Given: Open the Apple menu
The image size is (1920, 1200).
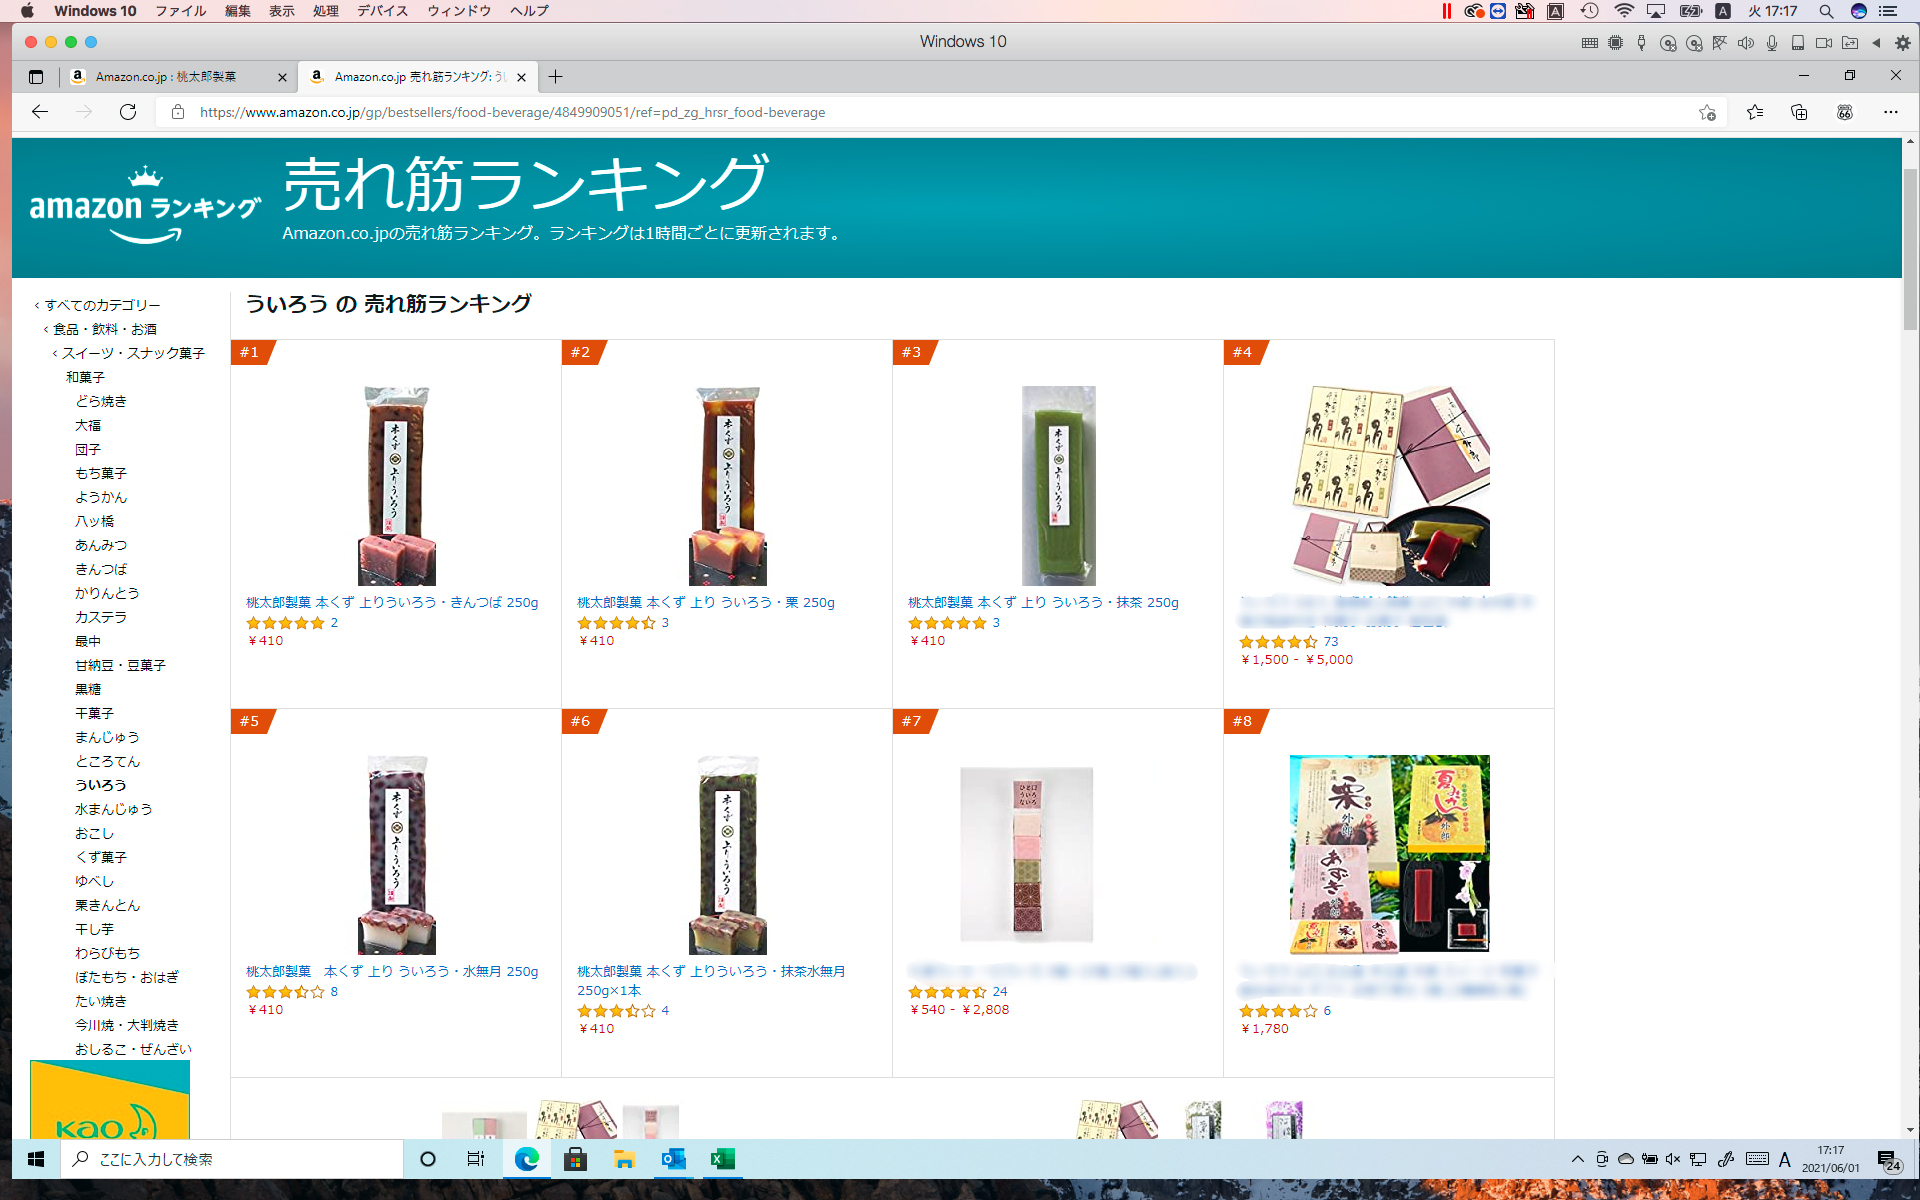Looking at the screenshot, I should click(27, 11).
